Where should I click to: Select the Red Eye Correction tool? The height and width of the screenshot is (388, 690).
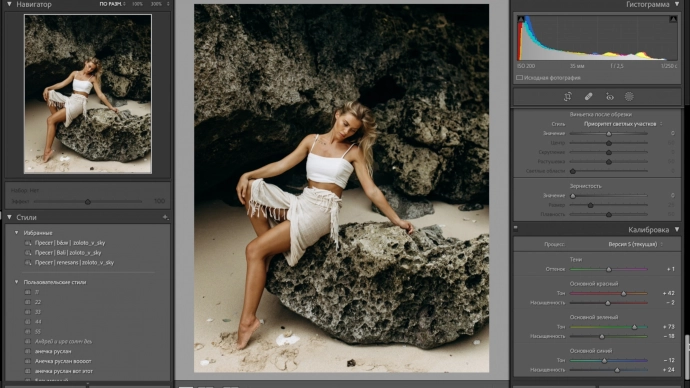click(609, 96)
